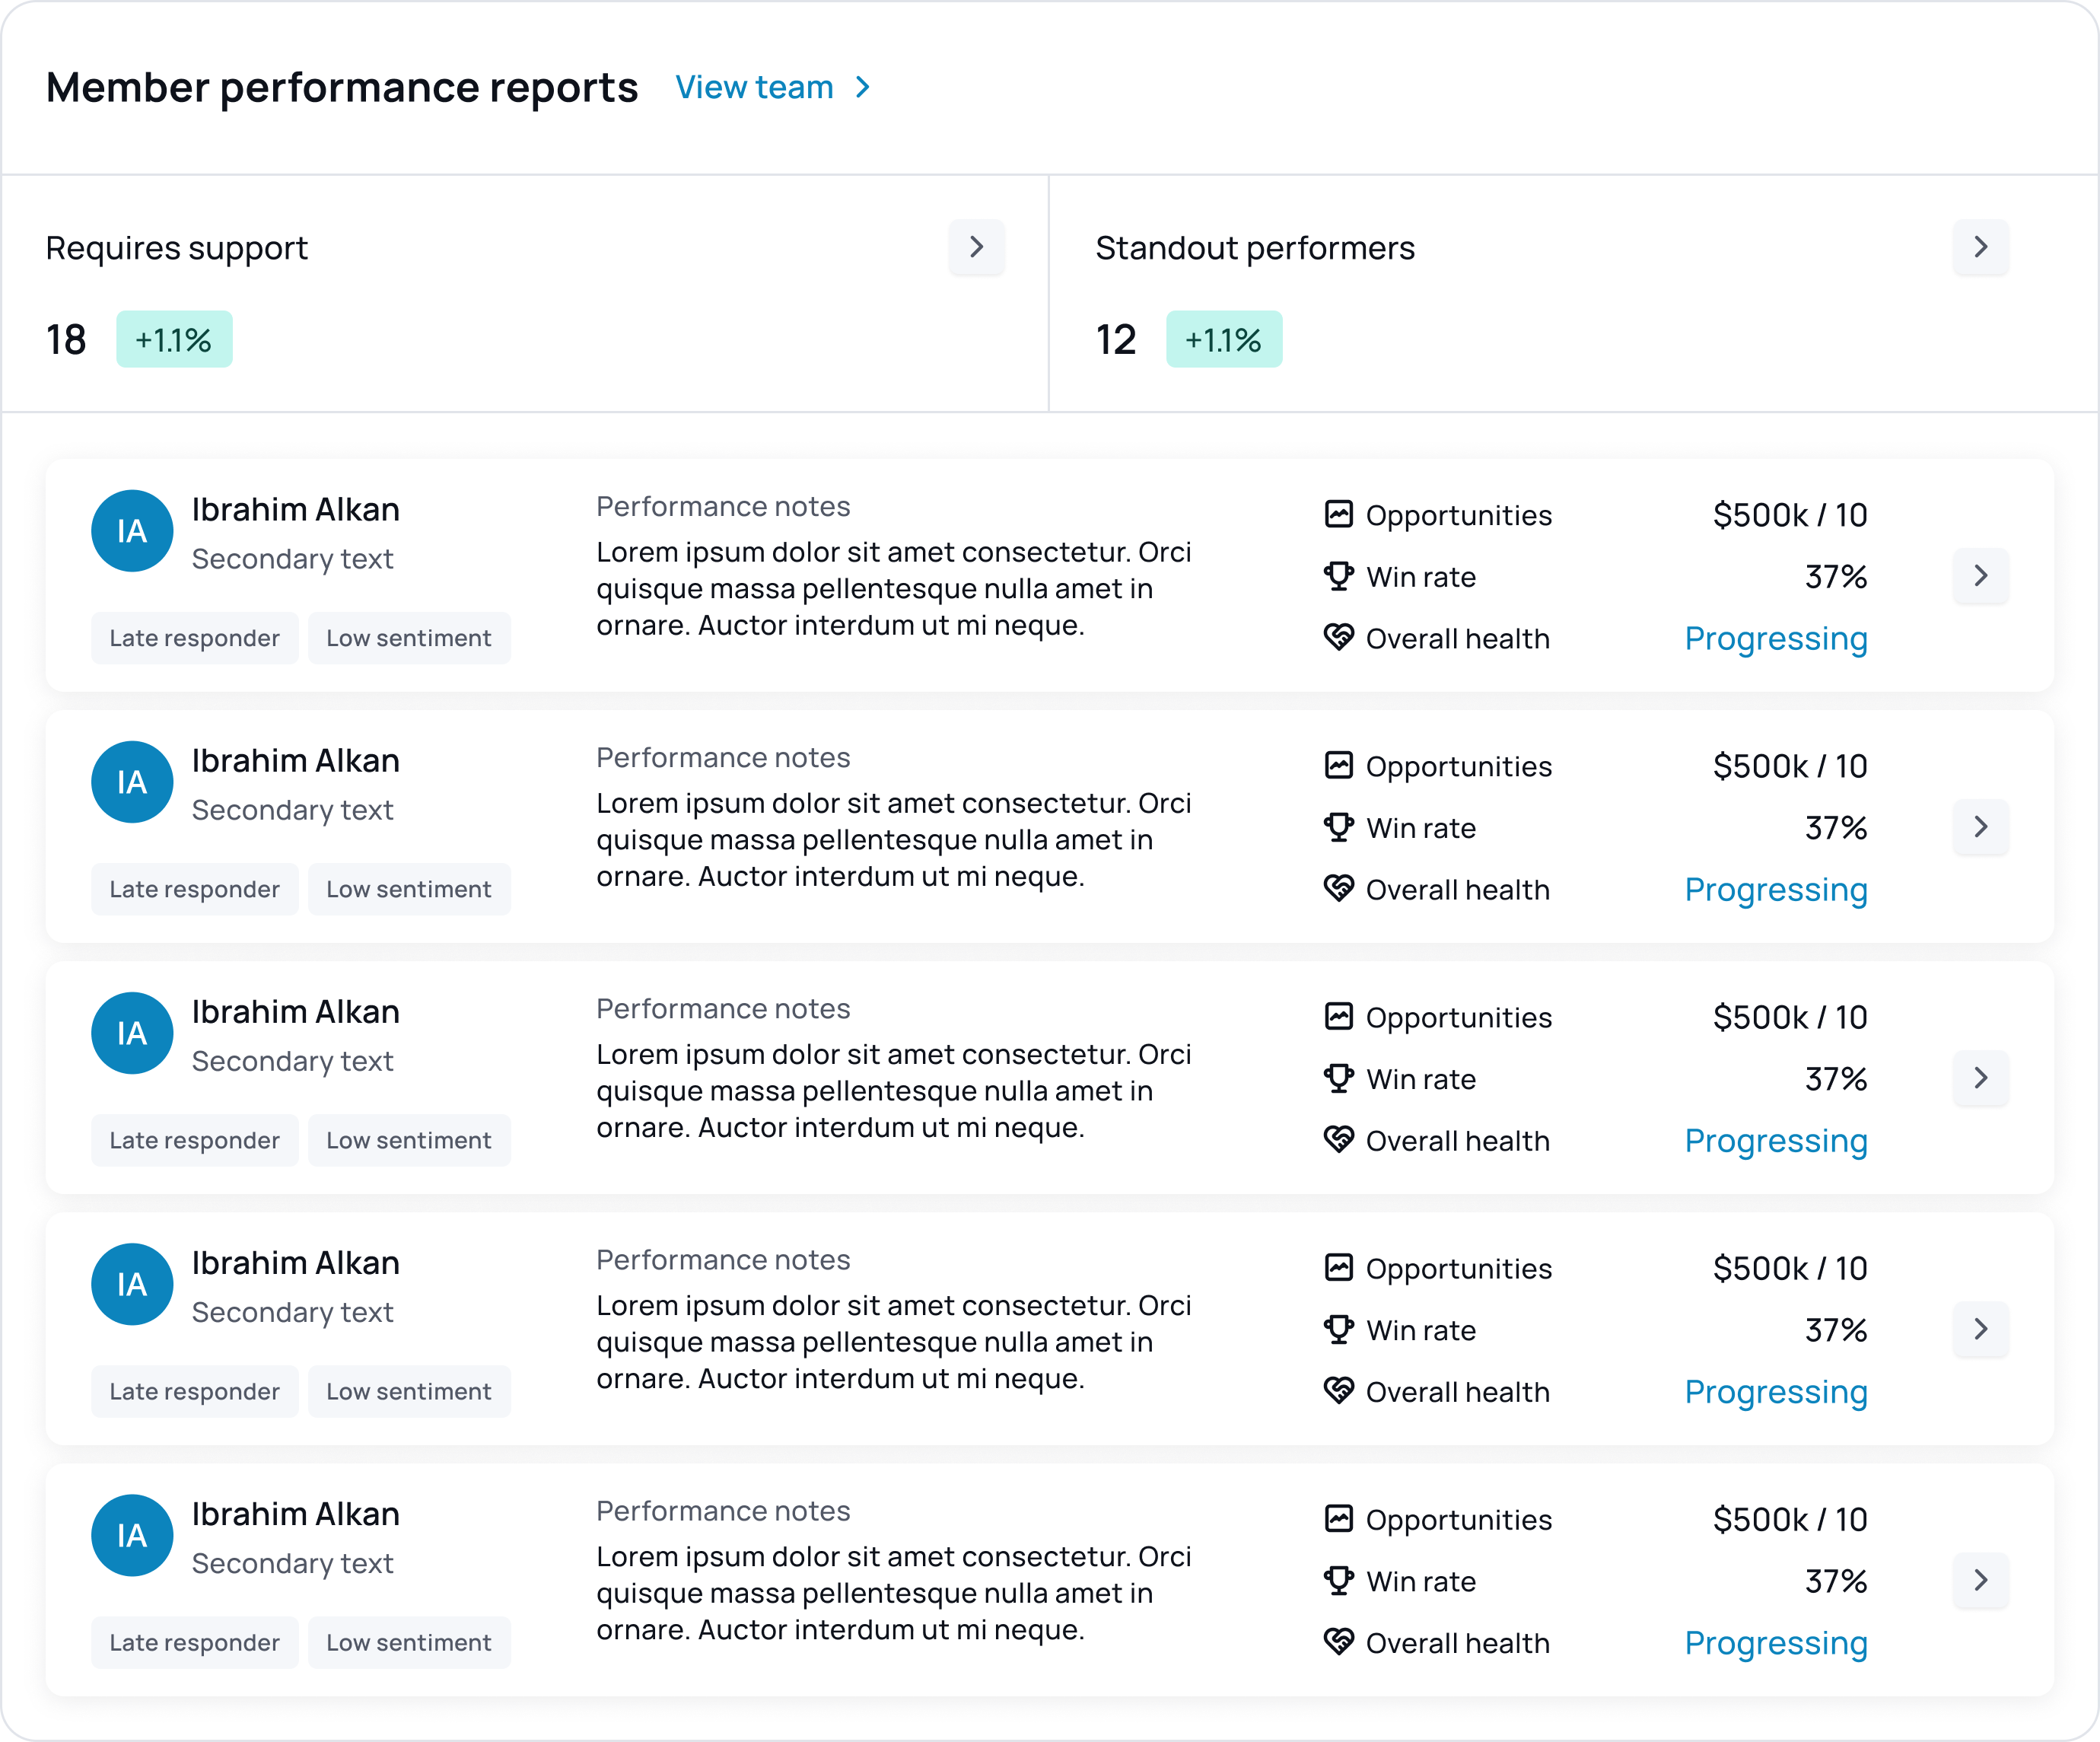Image resolution: width=2100 pixels, height=1742 pixels.
Task: Open the last member card chevron
Action: tap(1980, 1579)
